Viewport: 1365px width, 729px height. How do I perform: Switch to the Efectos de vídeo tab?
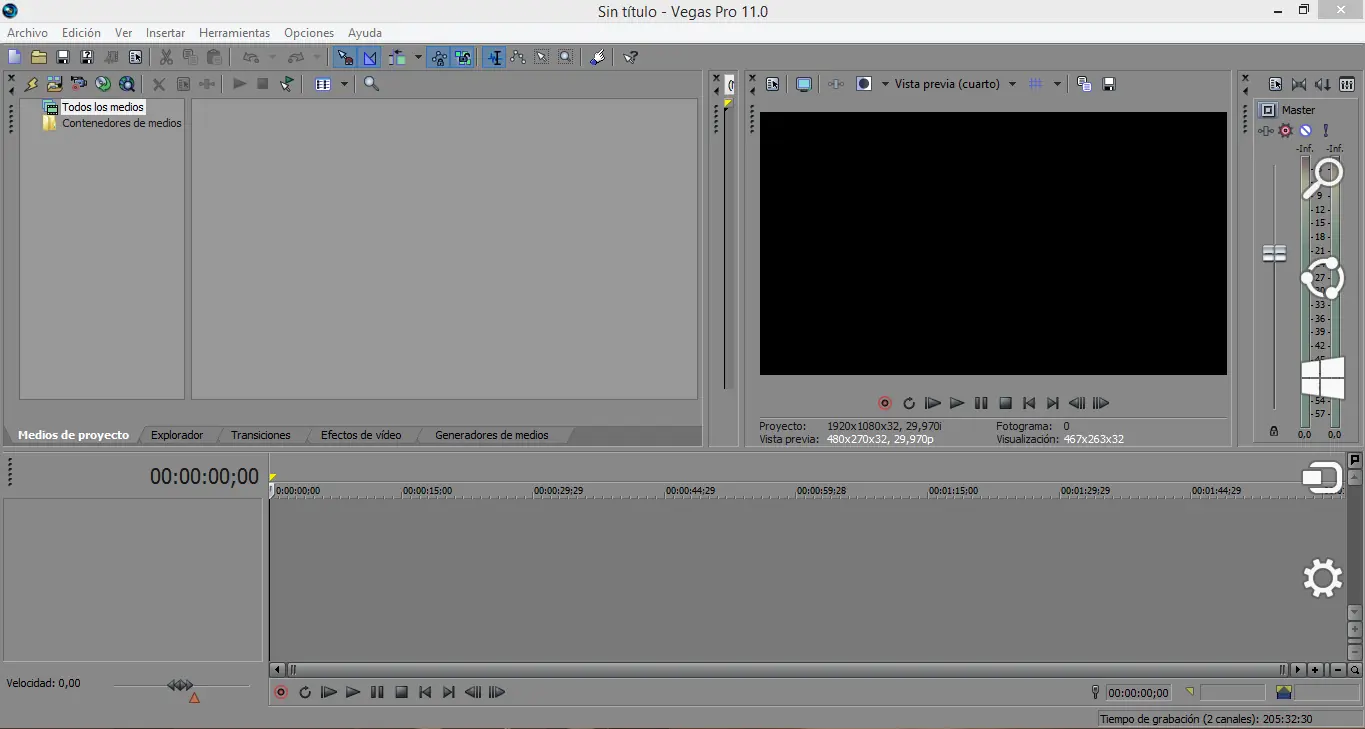click(x=361, y=435)
